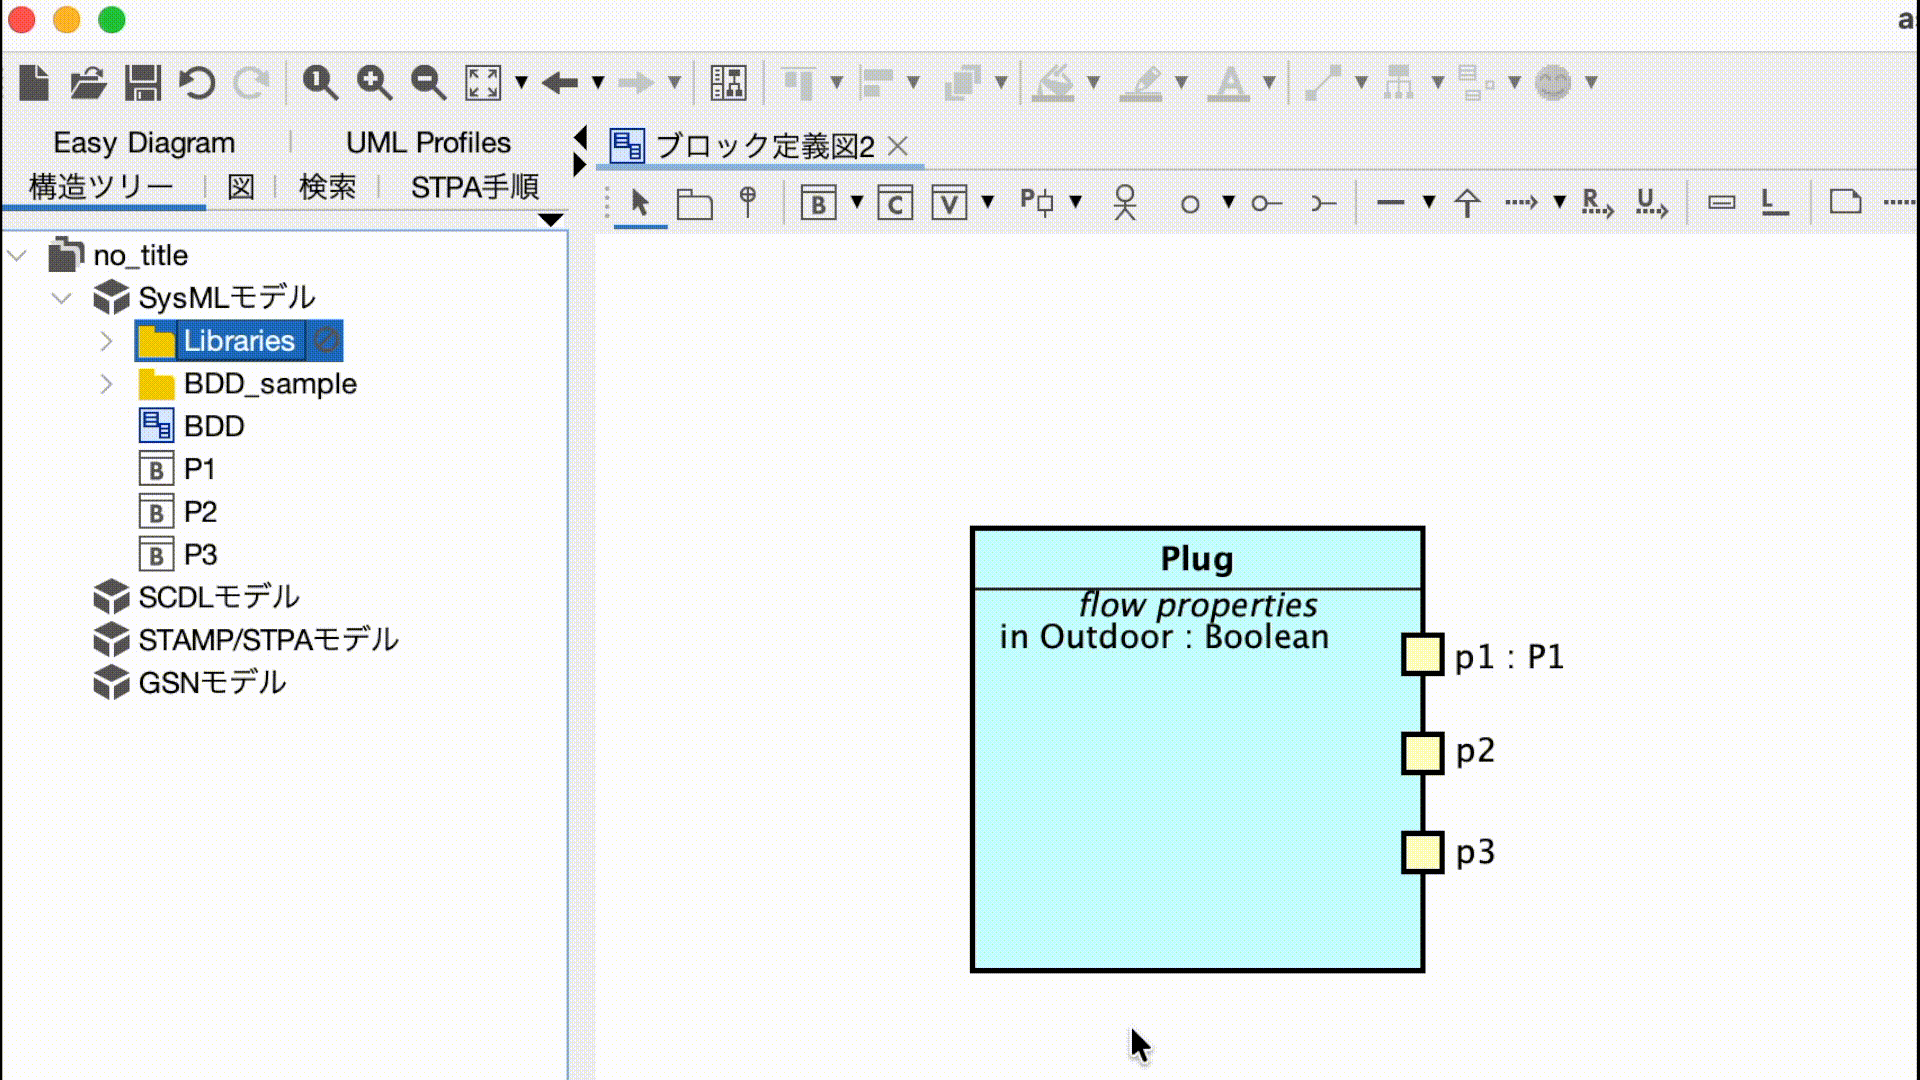Screen dimensions: 1920x1080
Task: Select the Actor tool icon
Action: [x=1125, y=203]
